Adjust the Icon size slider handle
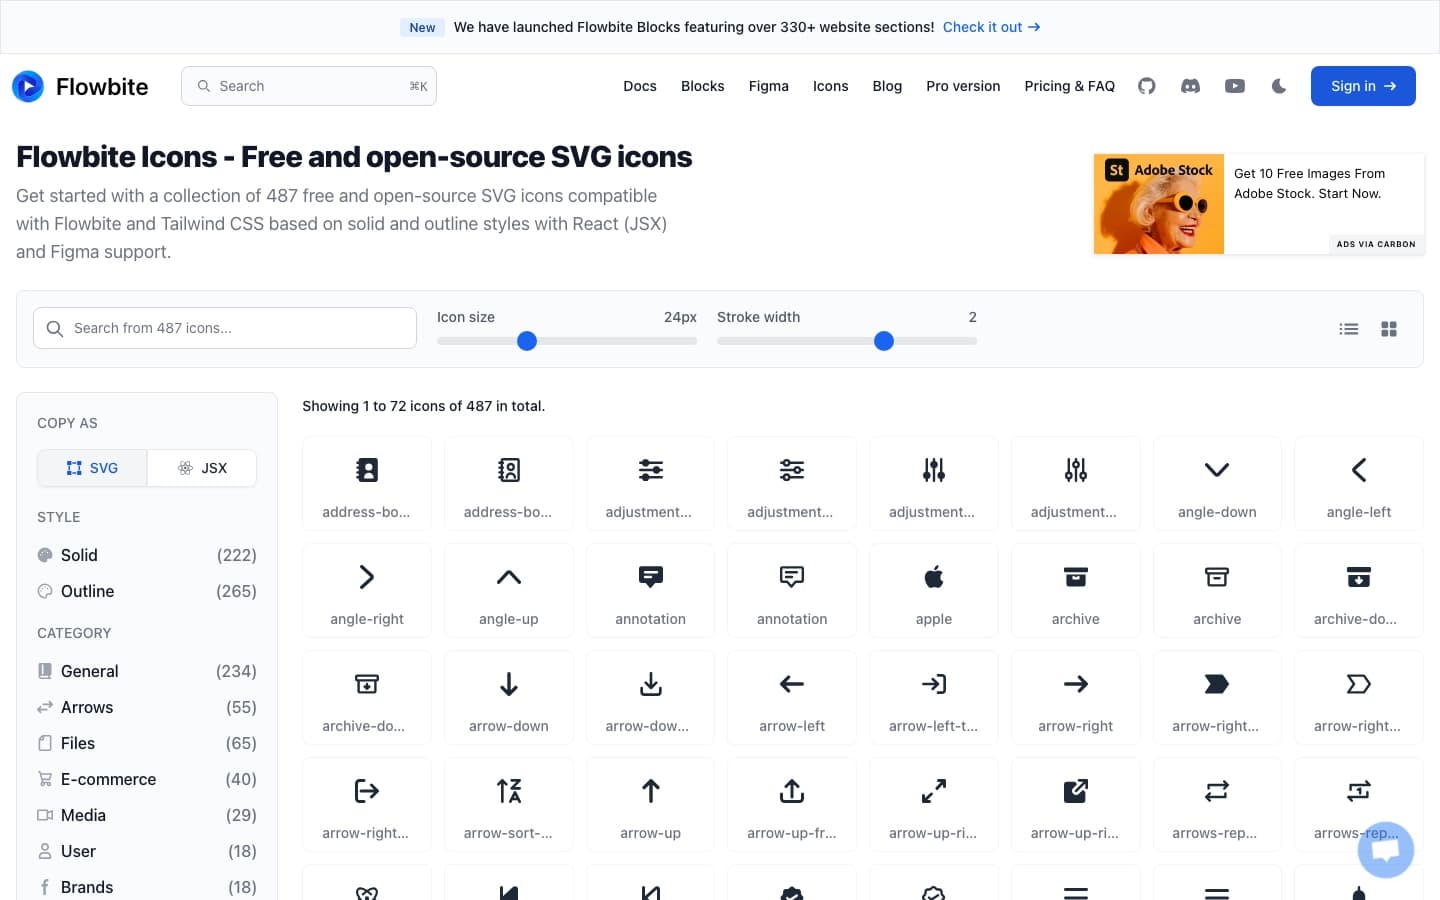This screenshot has height=900, width=1440. [x=527, y=341]
